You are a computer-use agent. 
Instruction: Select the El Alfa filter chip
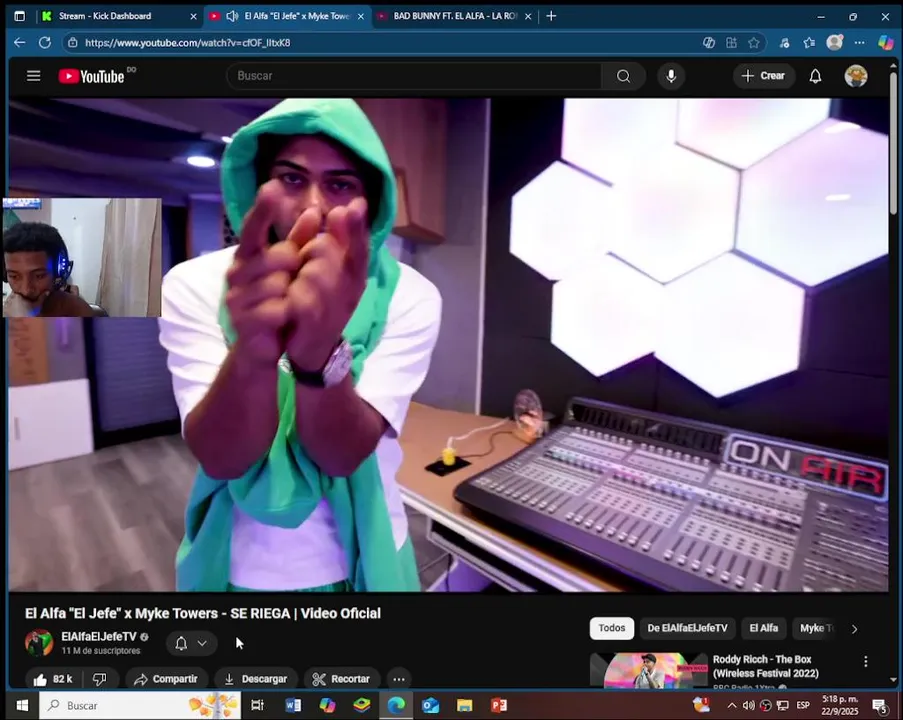pyautogui.click(x=764, y=628)
